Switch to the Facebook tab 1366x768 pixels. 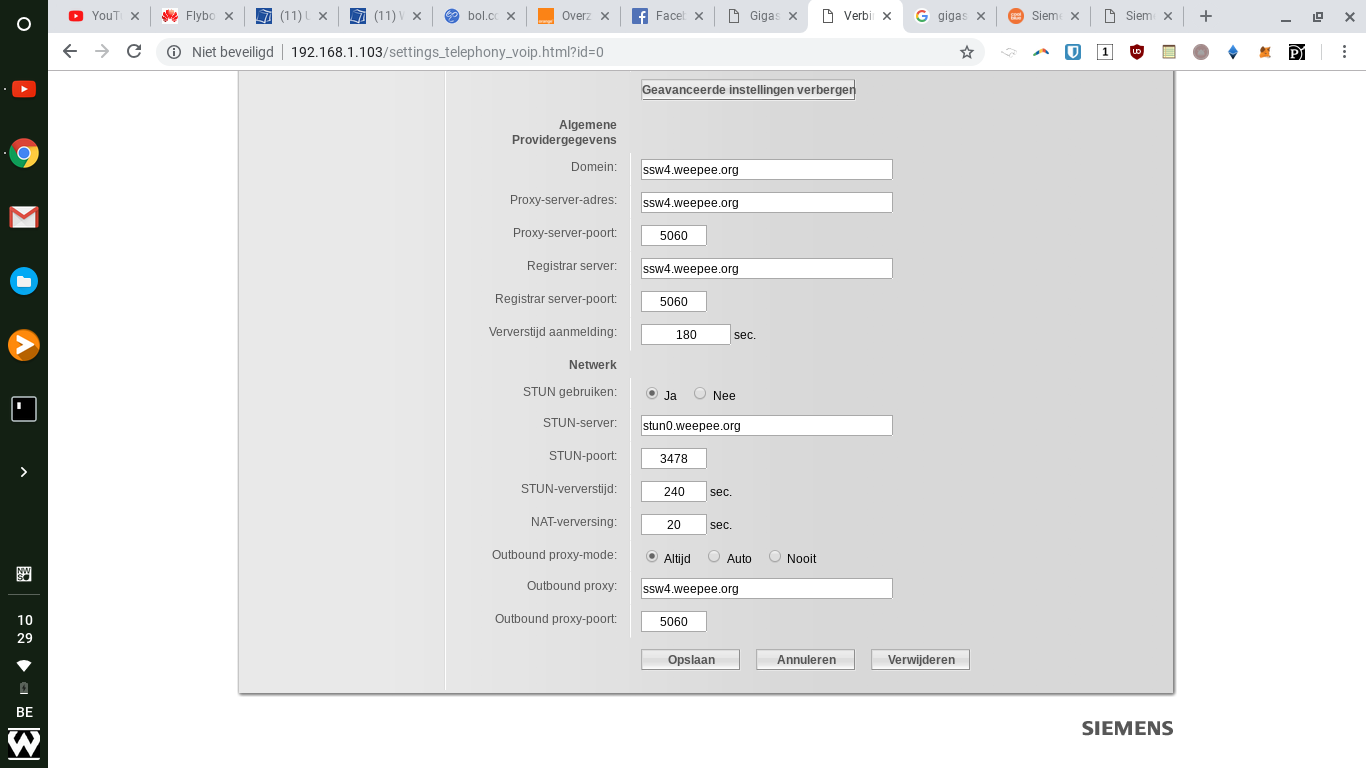click(662, 16)
